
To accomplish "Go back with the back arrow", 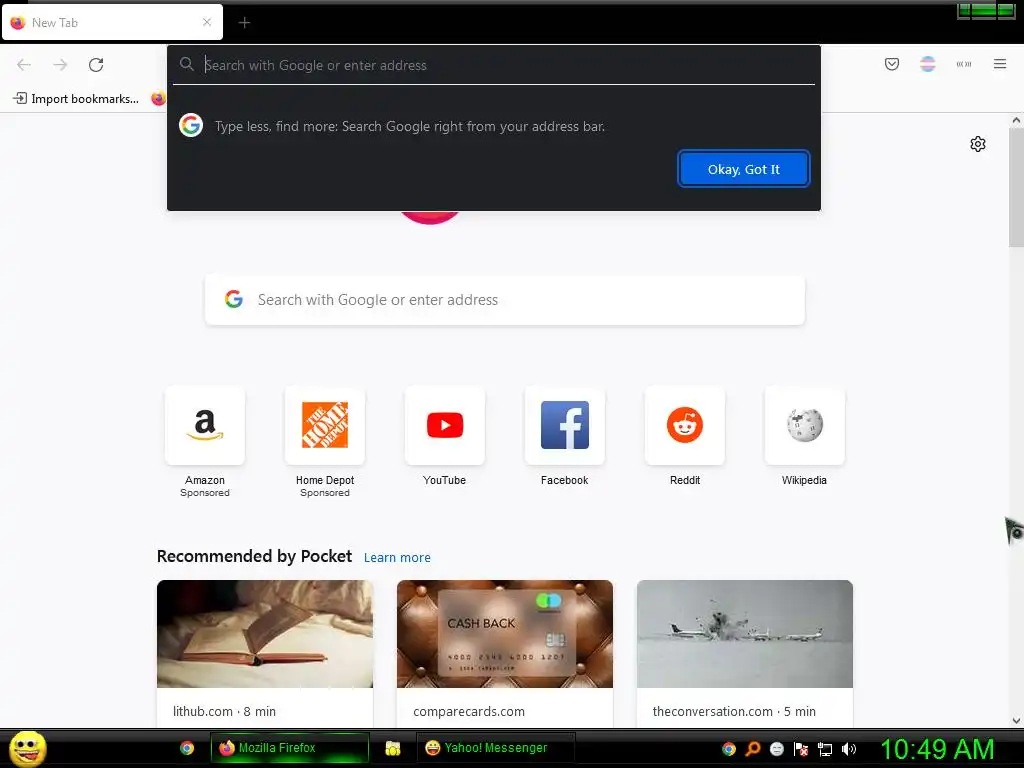I will (x=24, y=65).
